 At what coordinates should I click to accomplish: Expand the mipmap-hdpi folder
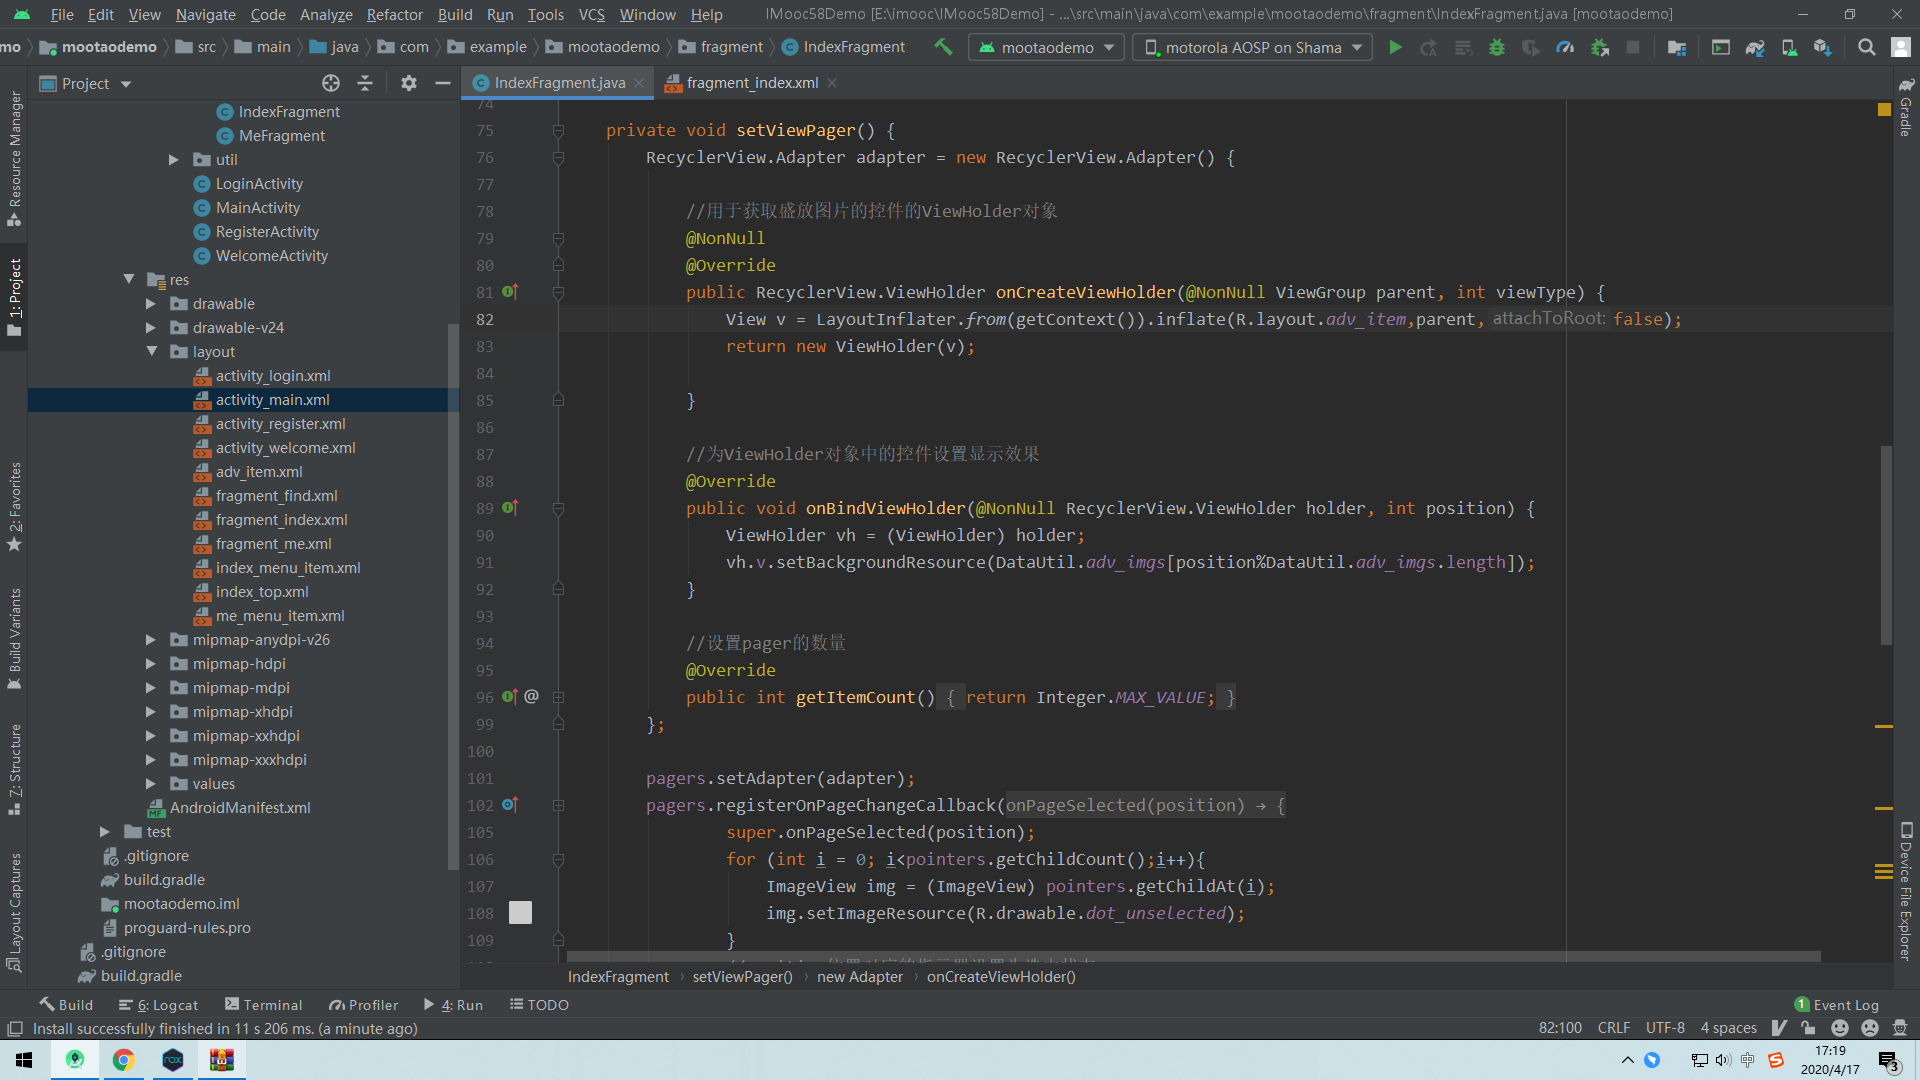point(151,664)
